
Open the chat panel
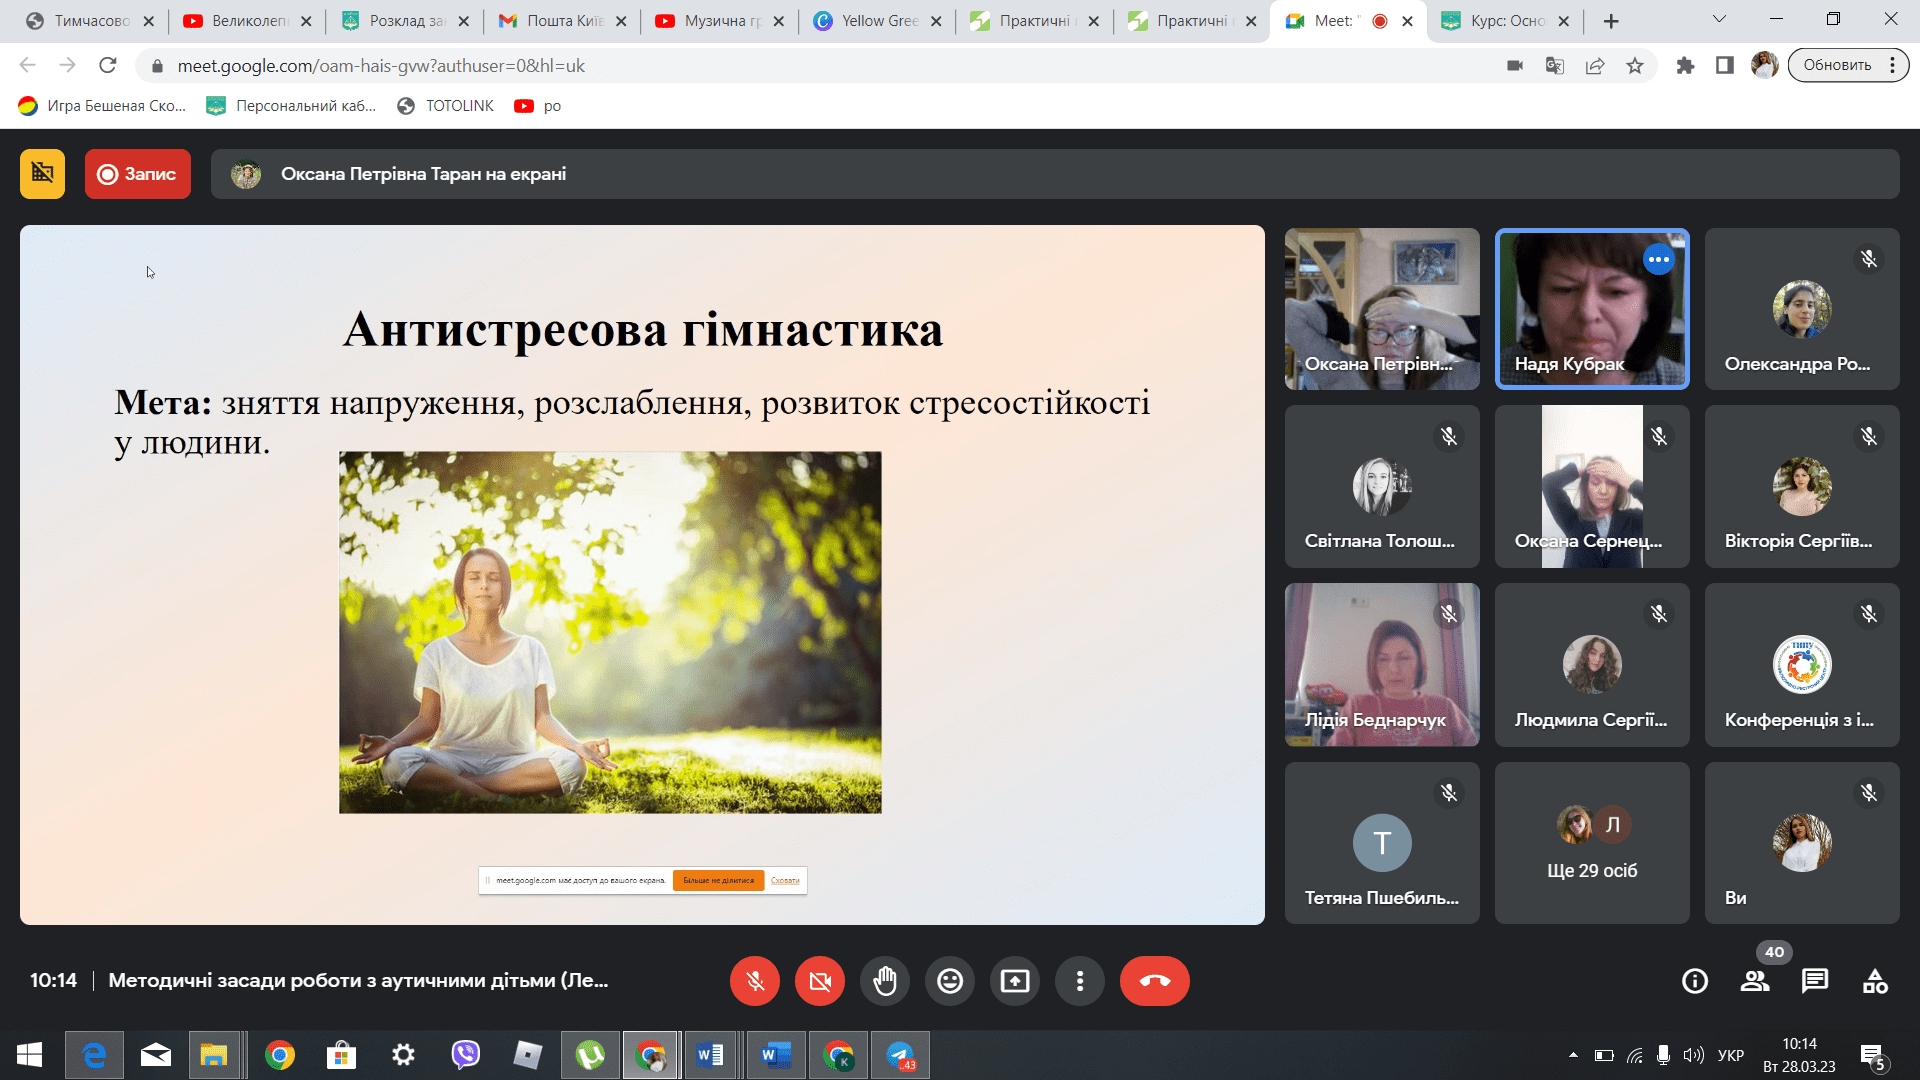(1816, 981)
